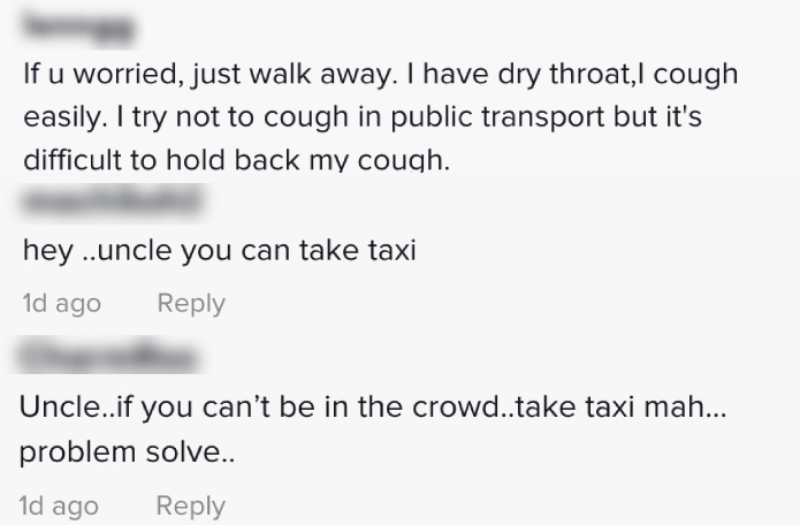
Task: Click the line starting 'If u worried, just walk away'
Action: pos(381,74)
